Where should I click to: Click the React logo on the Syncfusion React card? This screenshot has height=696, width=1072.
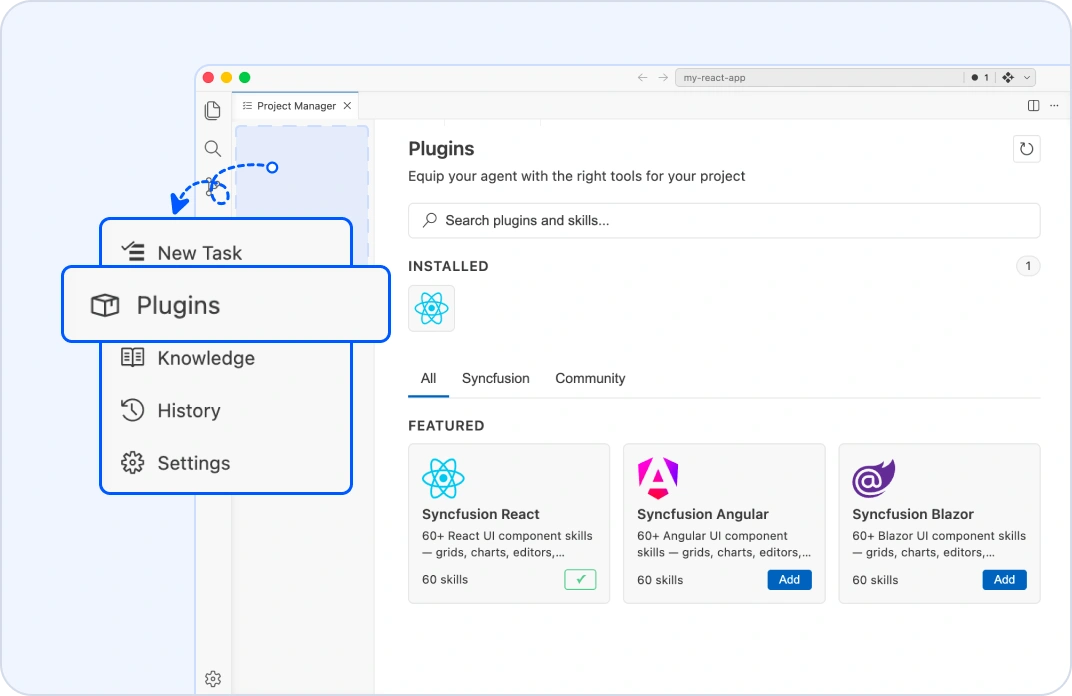(443, 478)
